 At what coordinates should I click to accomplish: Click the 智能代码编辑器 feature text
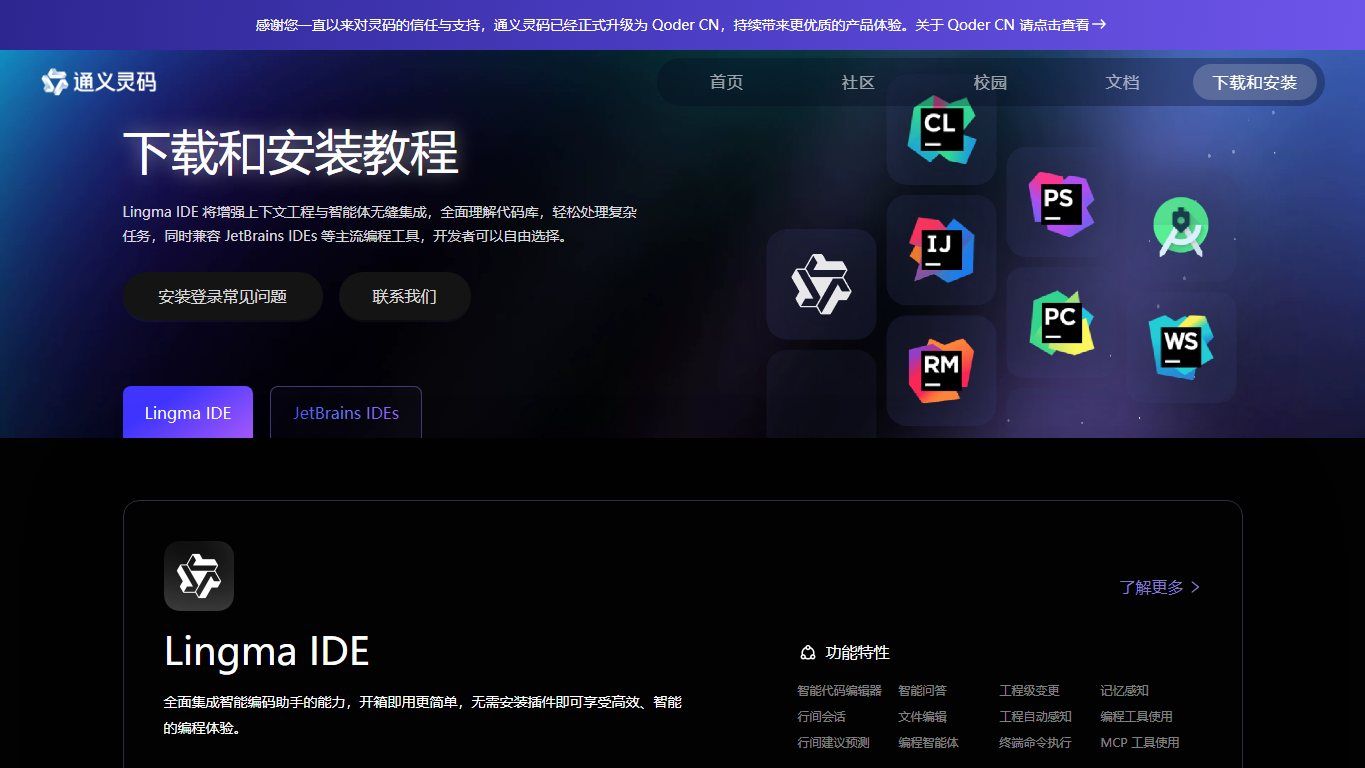coord(840,690)
